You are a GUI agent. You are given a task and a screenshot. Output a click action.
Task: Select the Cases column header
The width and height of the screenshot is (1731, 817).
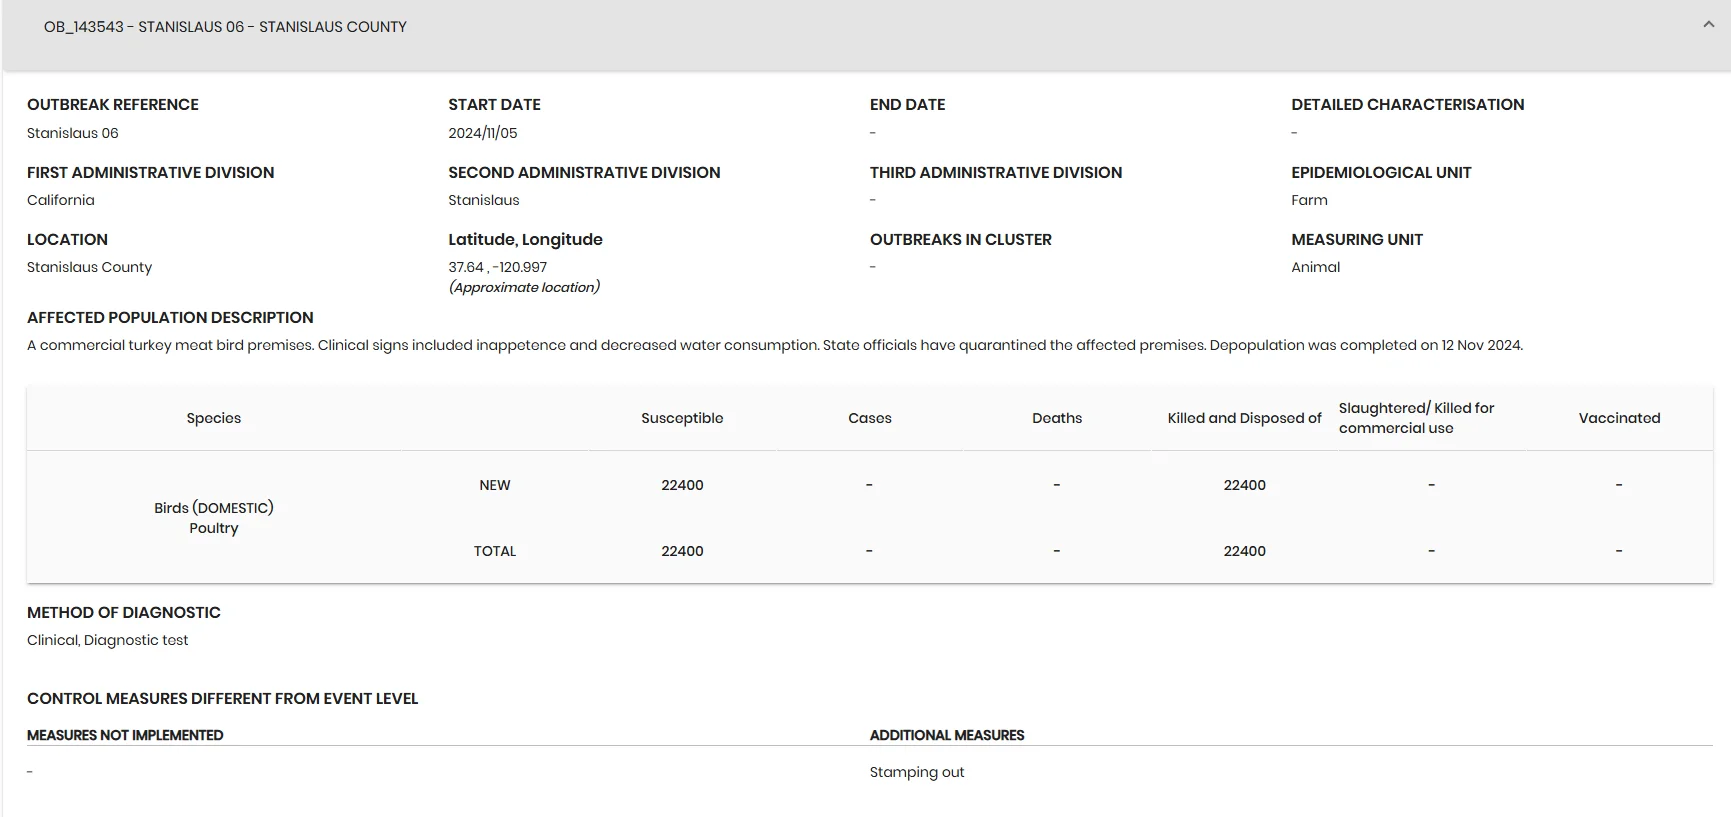click(870, 418)
